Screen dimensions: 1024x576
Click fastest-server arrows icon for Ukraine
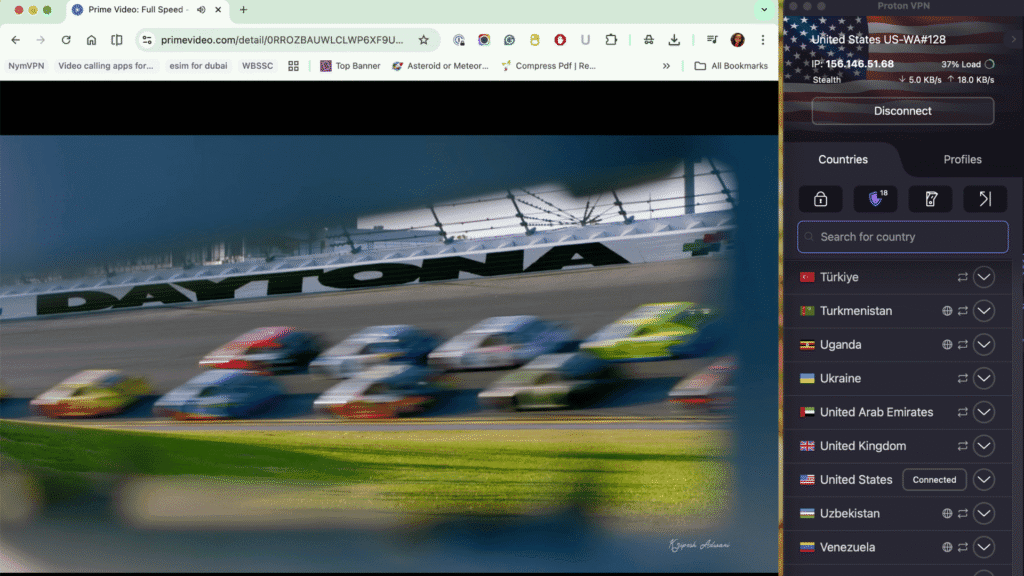(963, 379)
